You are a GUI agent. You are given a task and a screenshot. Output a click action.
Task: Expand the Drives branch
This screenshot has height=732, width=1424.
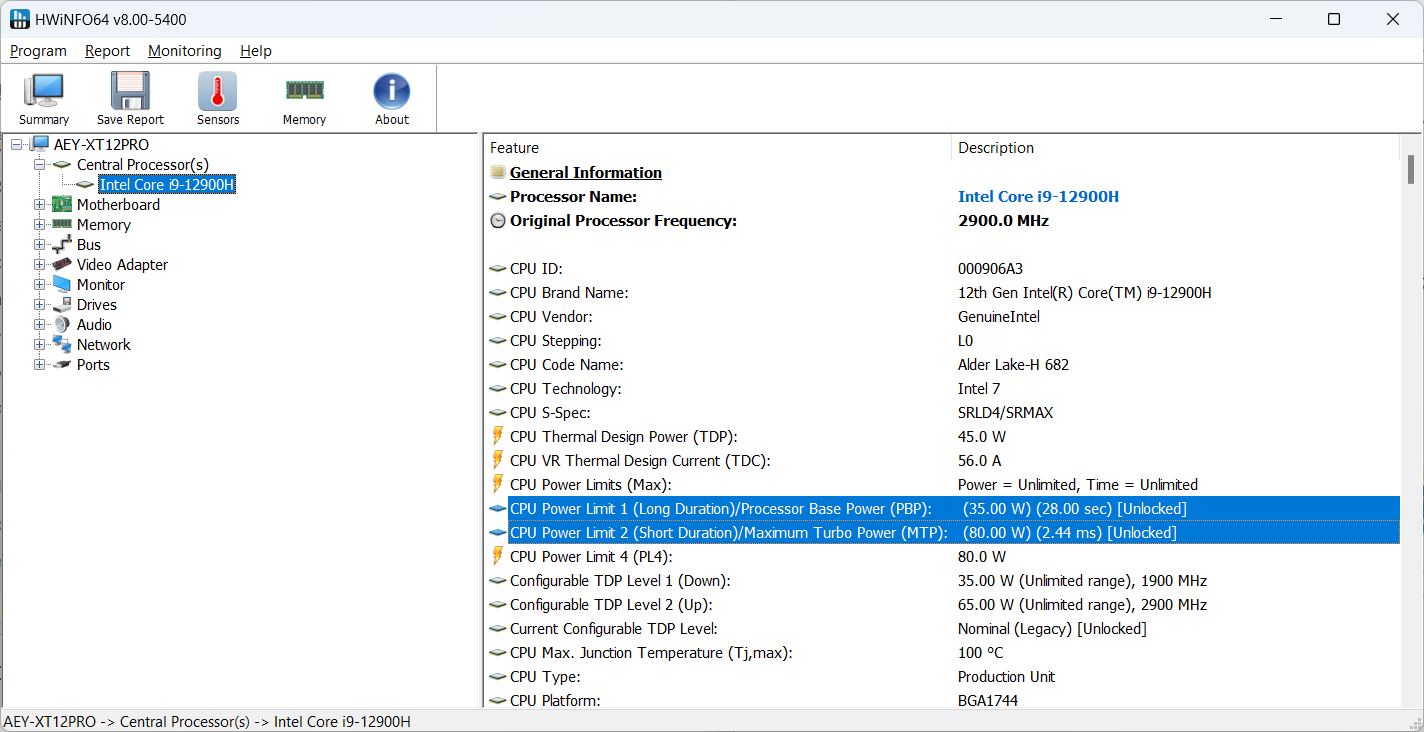(x=39, y=305)
